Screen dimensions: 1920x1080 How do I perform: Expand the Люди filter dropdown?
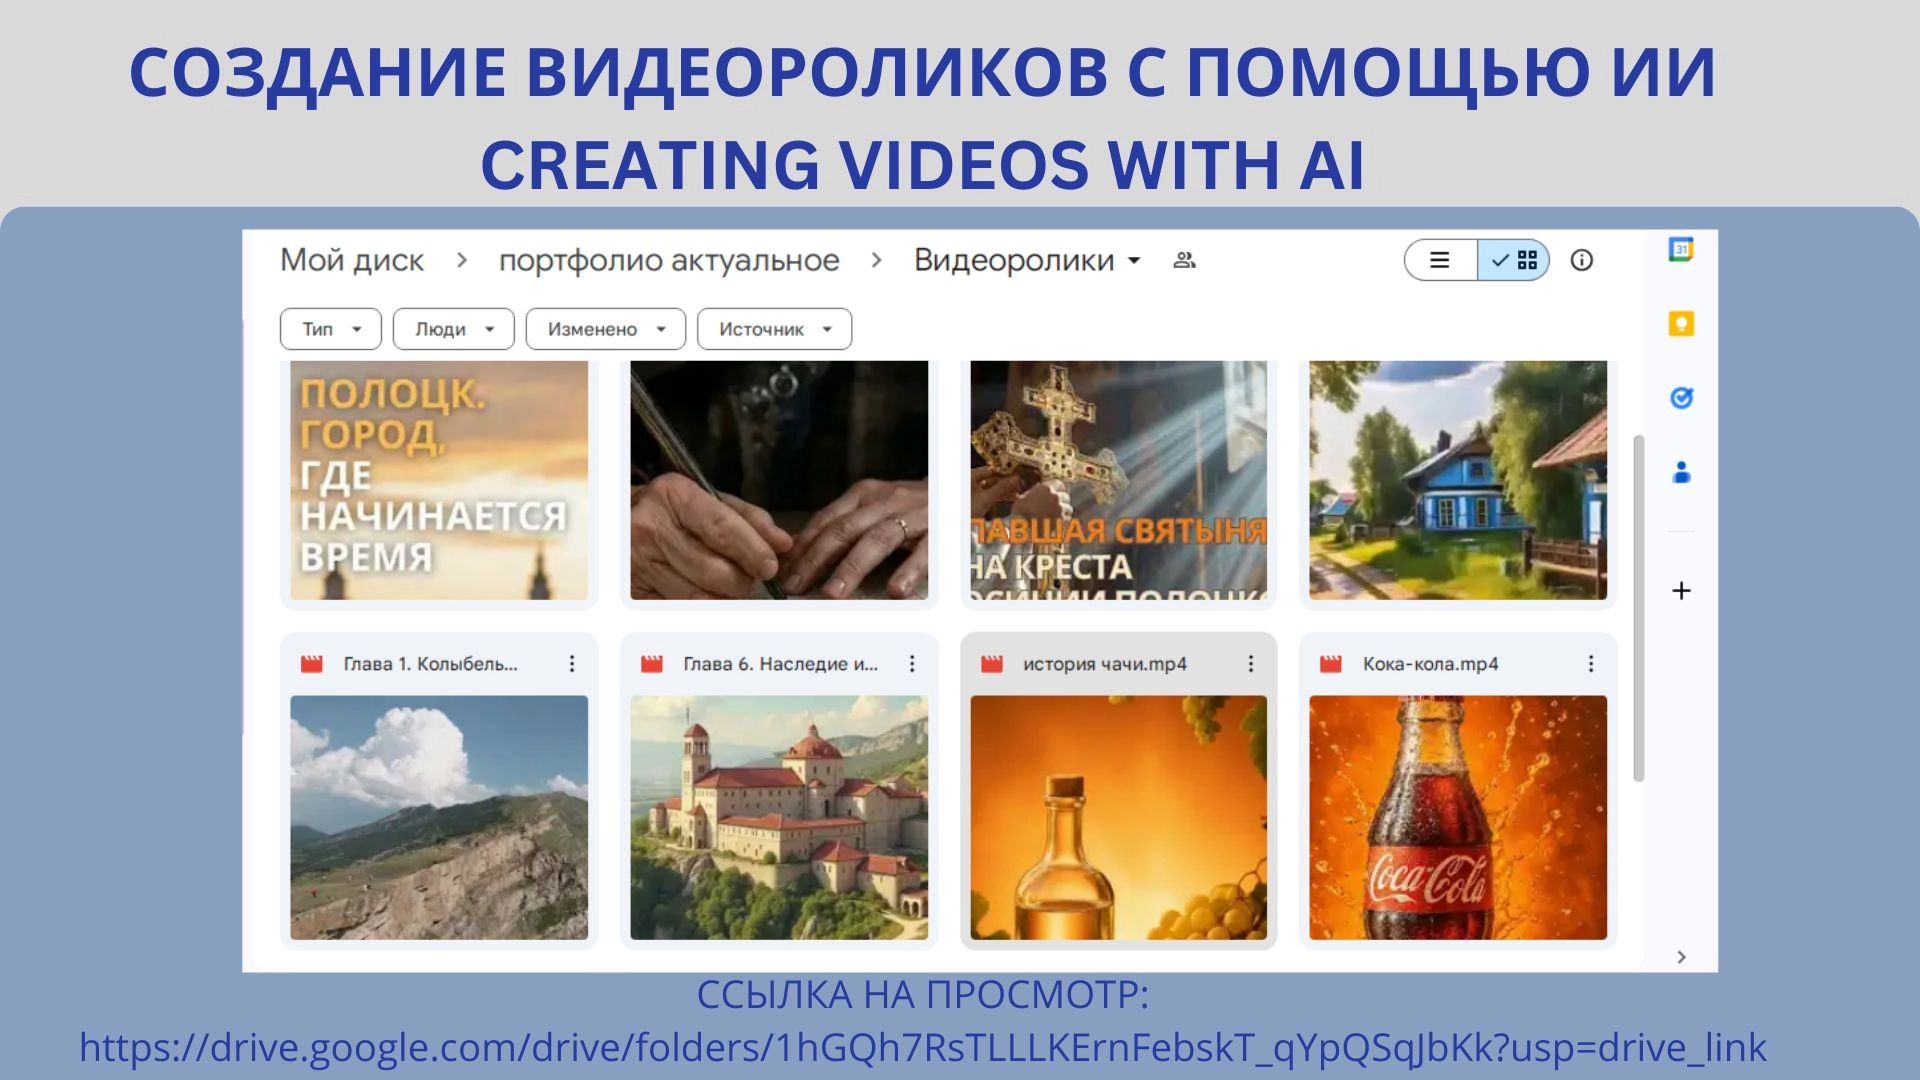pyautogui.click(x=453, y=329)
